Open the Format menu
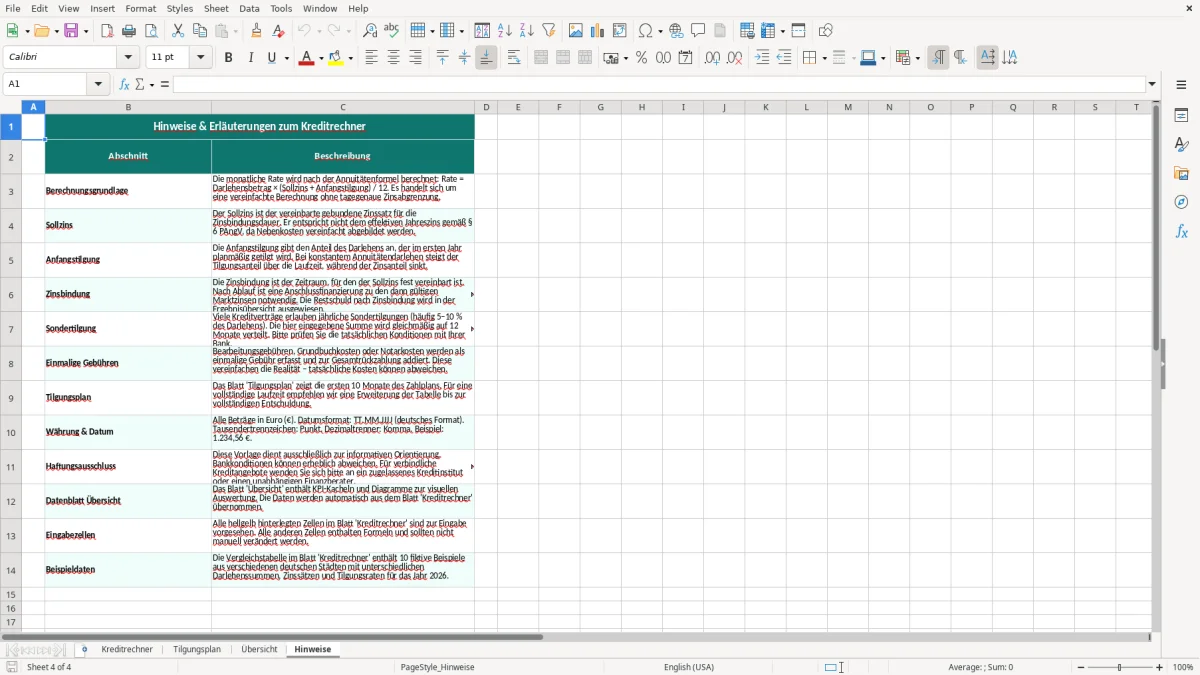1200x675 pixels. pos(140,8)
